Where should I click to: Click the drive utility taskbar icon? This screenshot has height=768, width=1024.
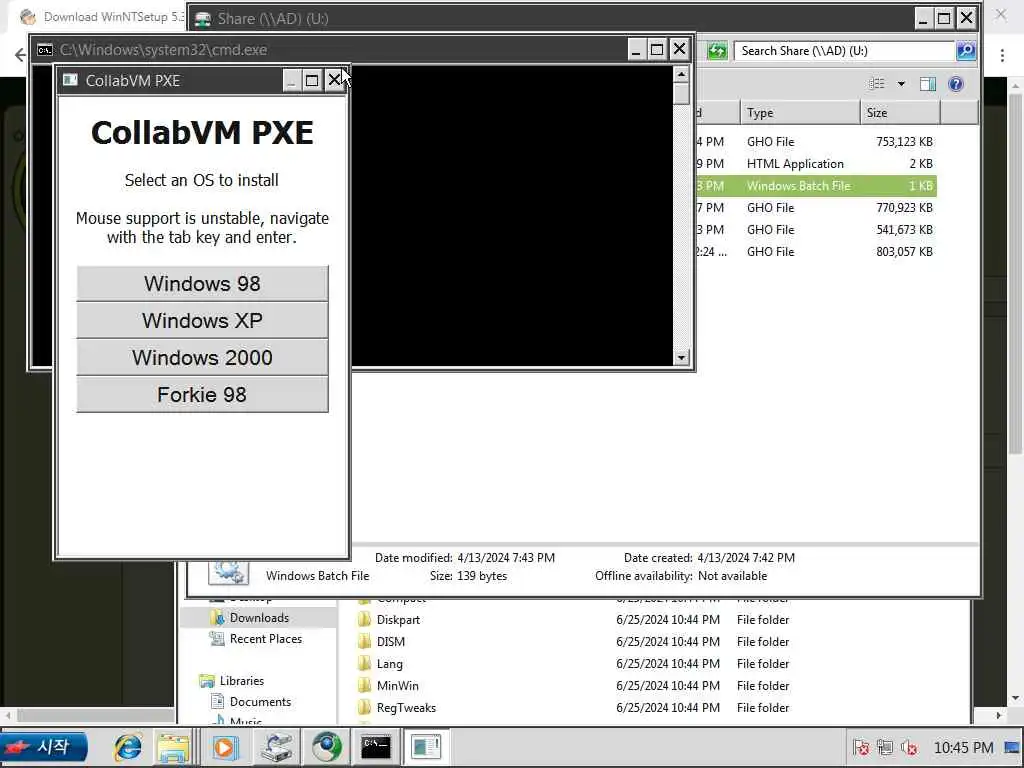[277, 747]
